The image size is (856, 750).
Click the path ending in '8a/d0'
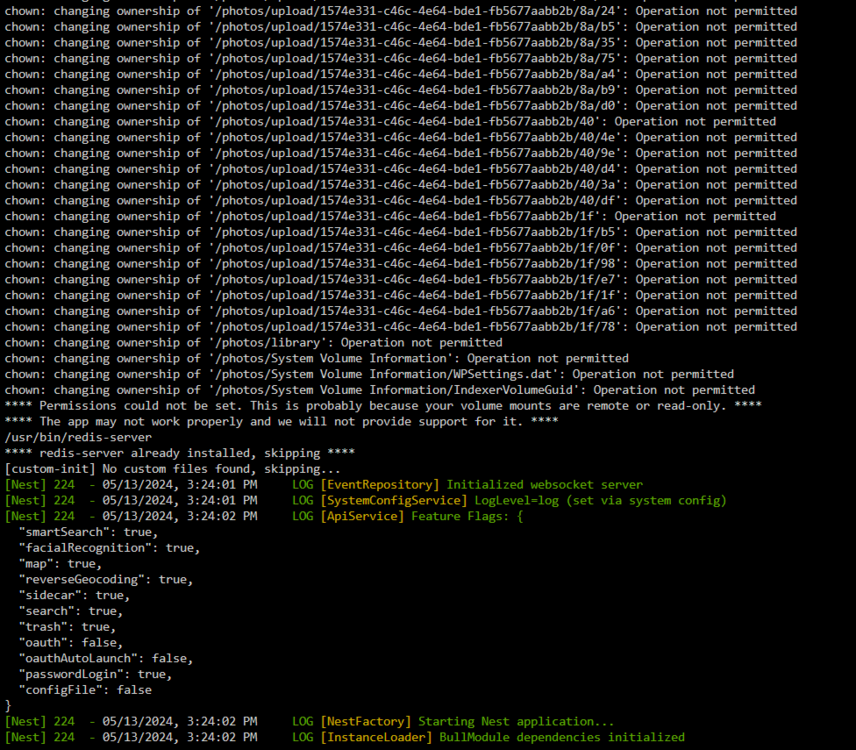point(417,106)
